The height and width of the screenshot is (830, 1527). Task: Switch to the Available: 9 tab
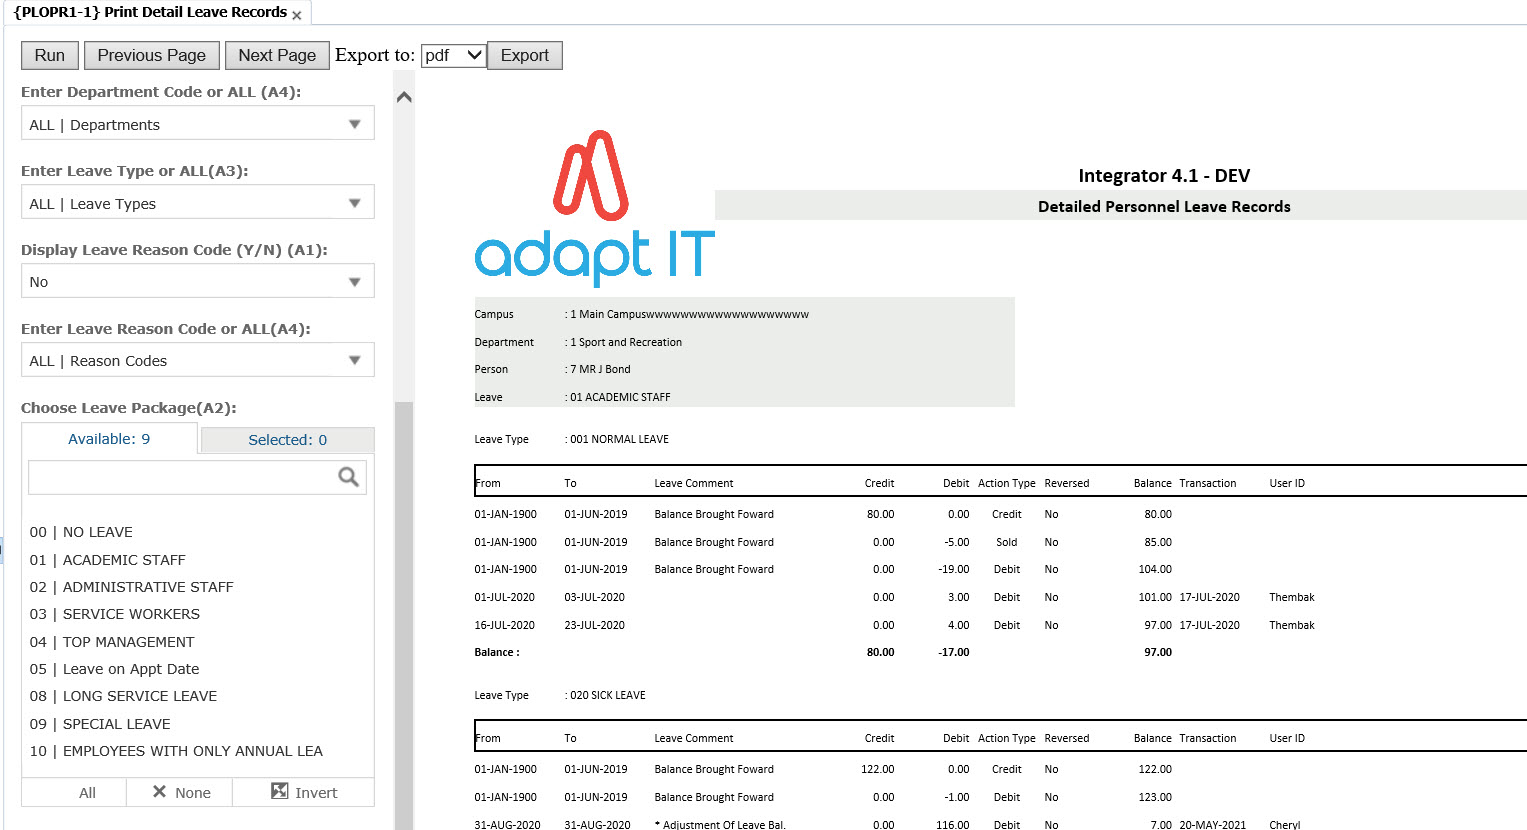[x=109, y=439]
